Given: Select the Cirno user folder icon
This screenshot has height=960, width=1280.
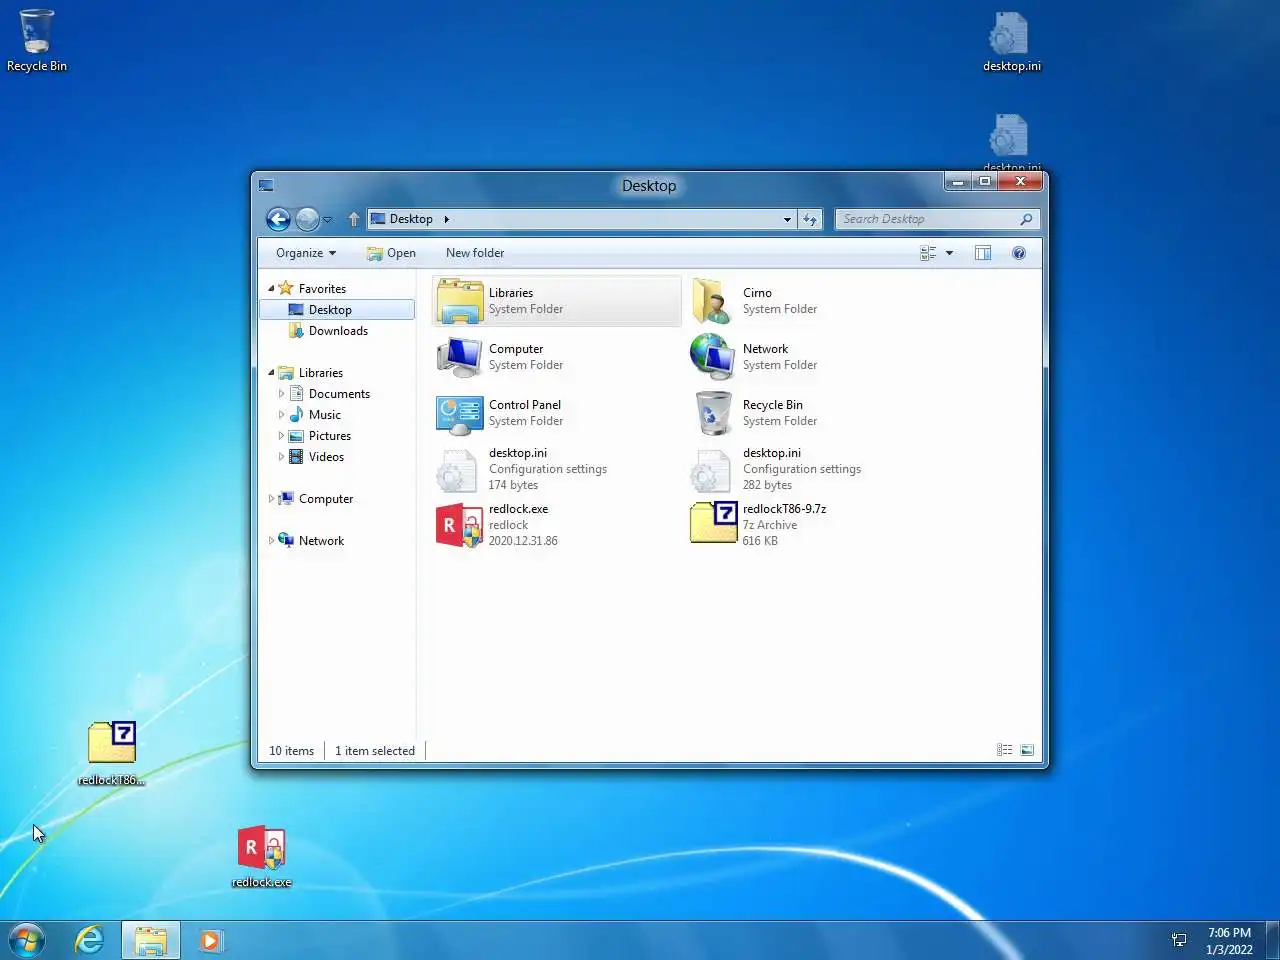Looking at the screenshot, I should click(712, 301).
